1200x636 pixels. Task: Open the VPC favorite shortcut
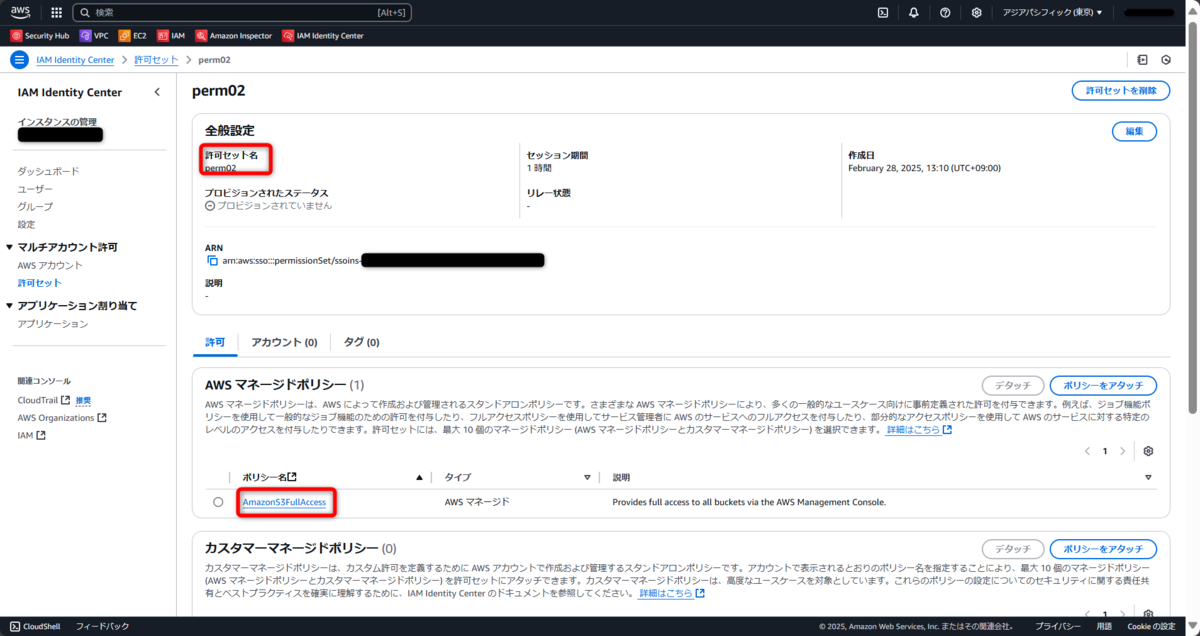tap(94, 35)
